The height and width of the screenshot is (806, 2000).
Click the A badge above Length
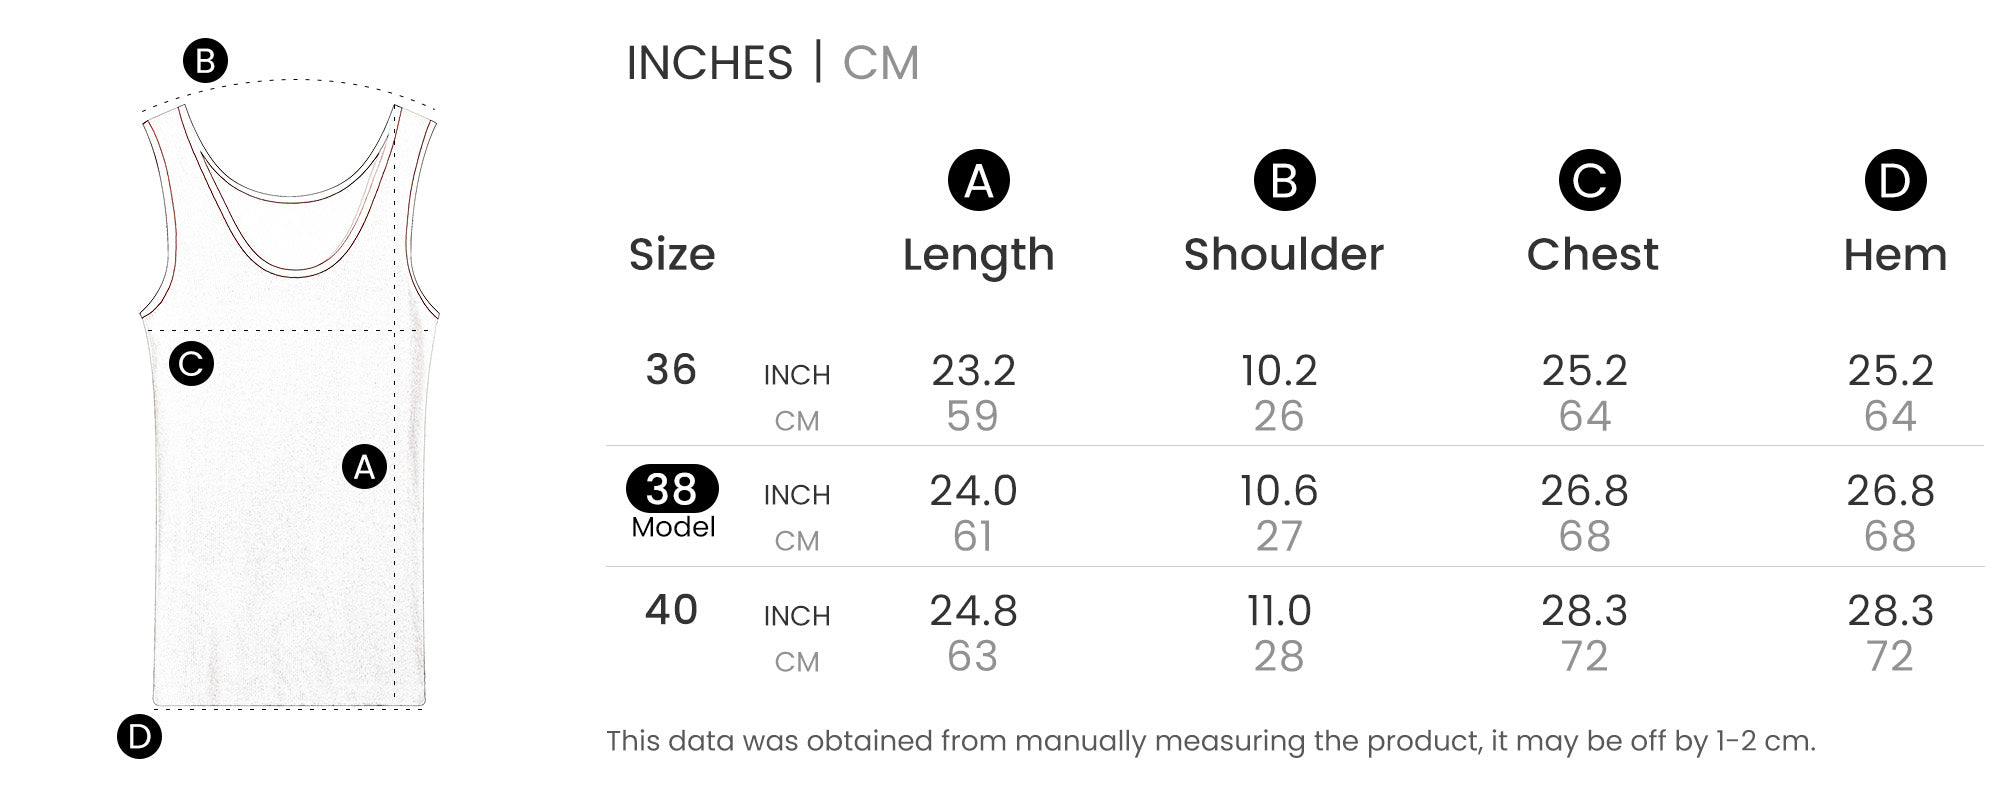[978, 181]
